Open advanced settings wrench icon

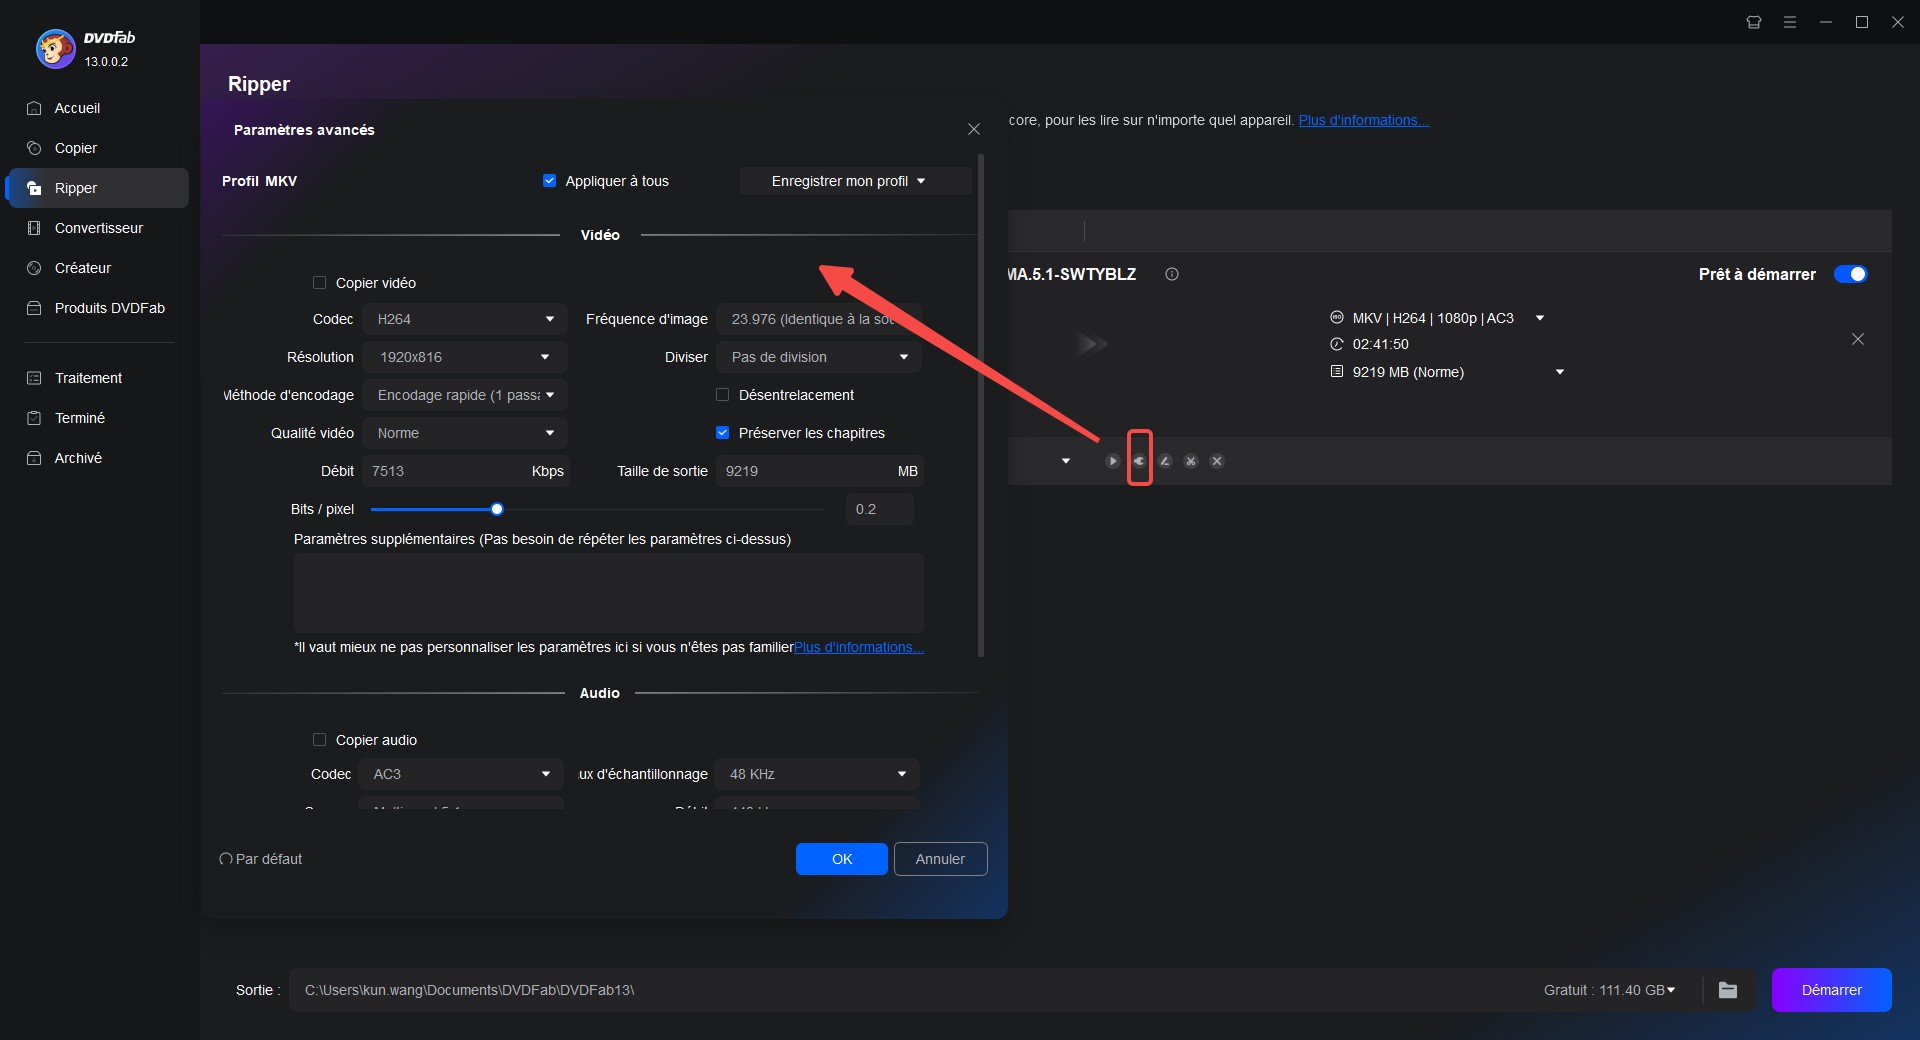tap(1139, 461)
